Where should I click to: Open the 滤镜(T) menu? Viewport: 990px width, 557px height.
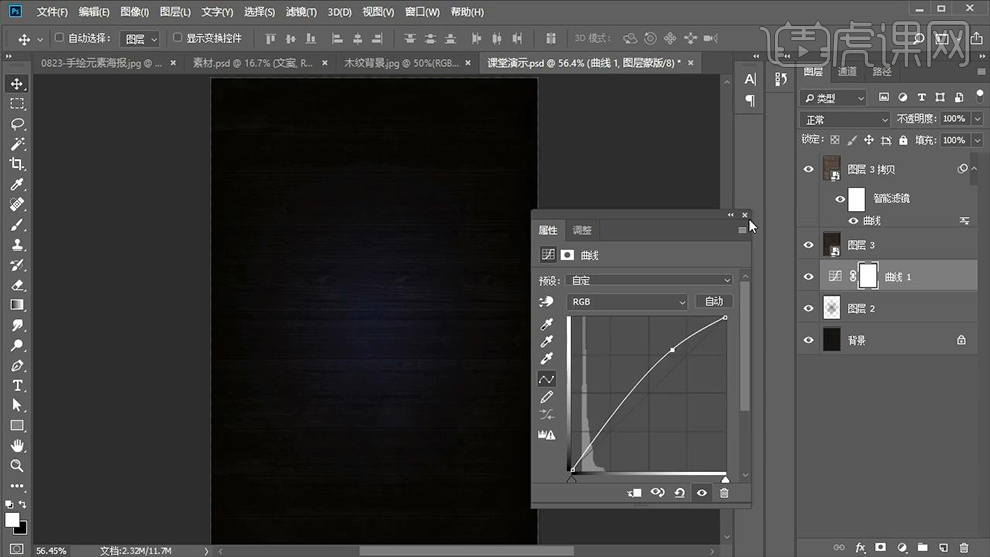pos(301,12)
